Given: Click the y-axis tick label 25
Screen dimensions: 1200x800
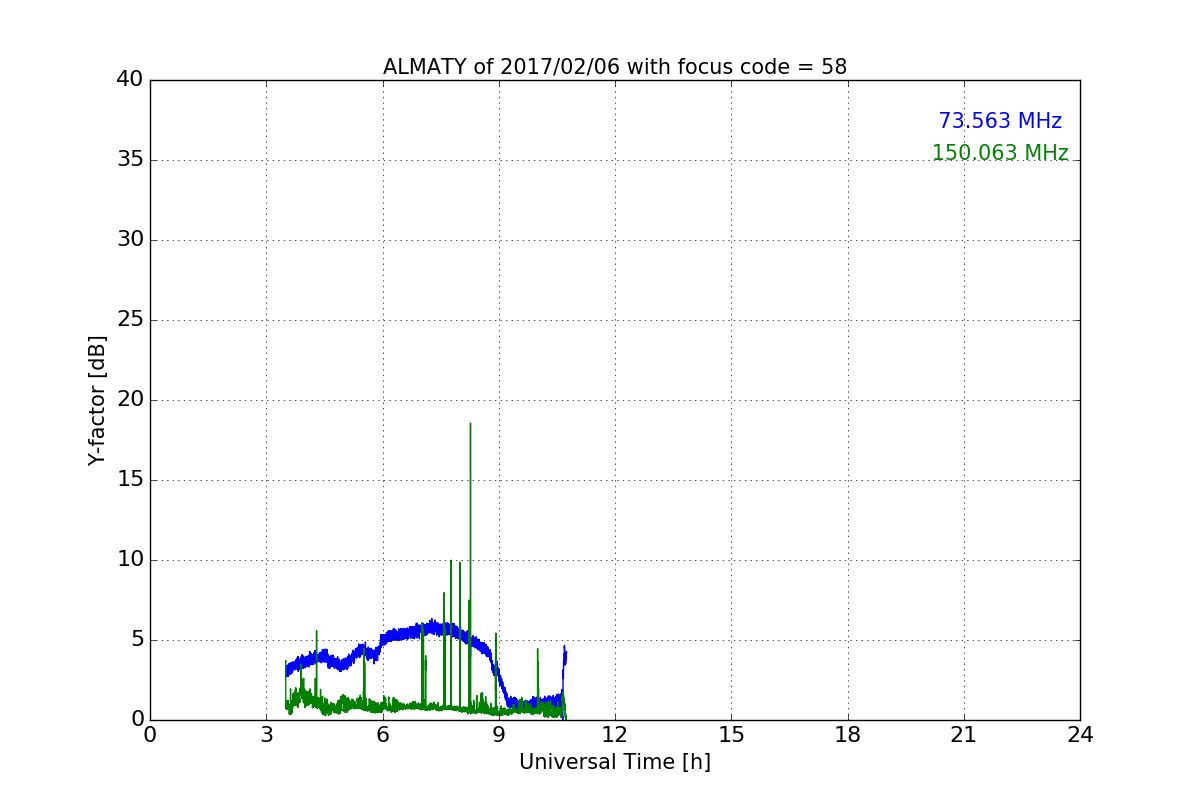Looking at the screenshot, I should (130, 320).
